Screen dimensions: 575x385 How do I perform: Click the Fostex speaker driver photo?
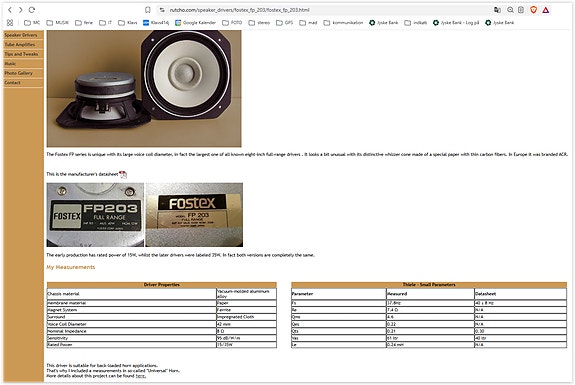[144, 88]
